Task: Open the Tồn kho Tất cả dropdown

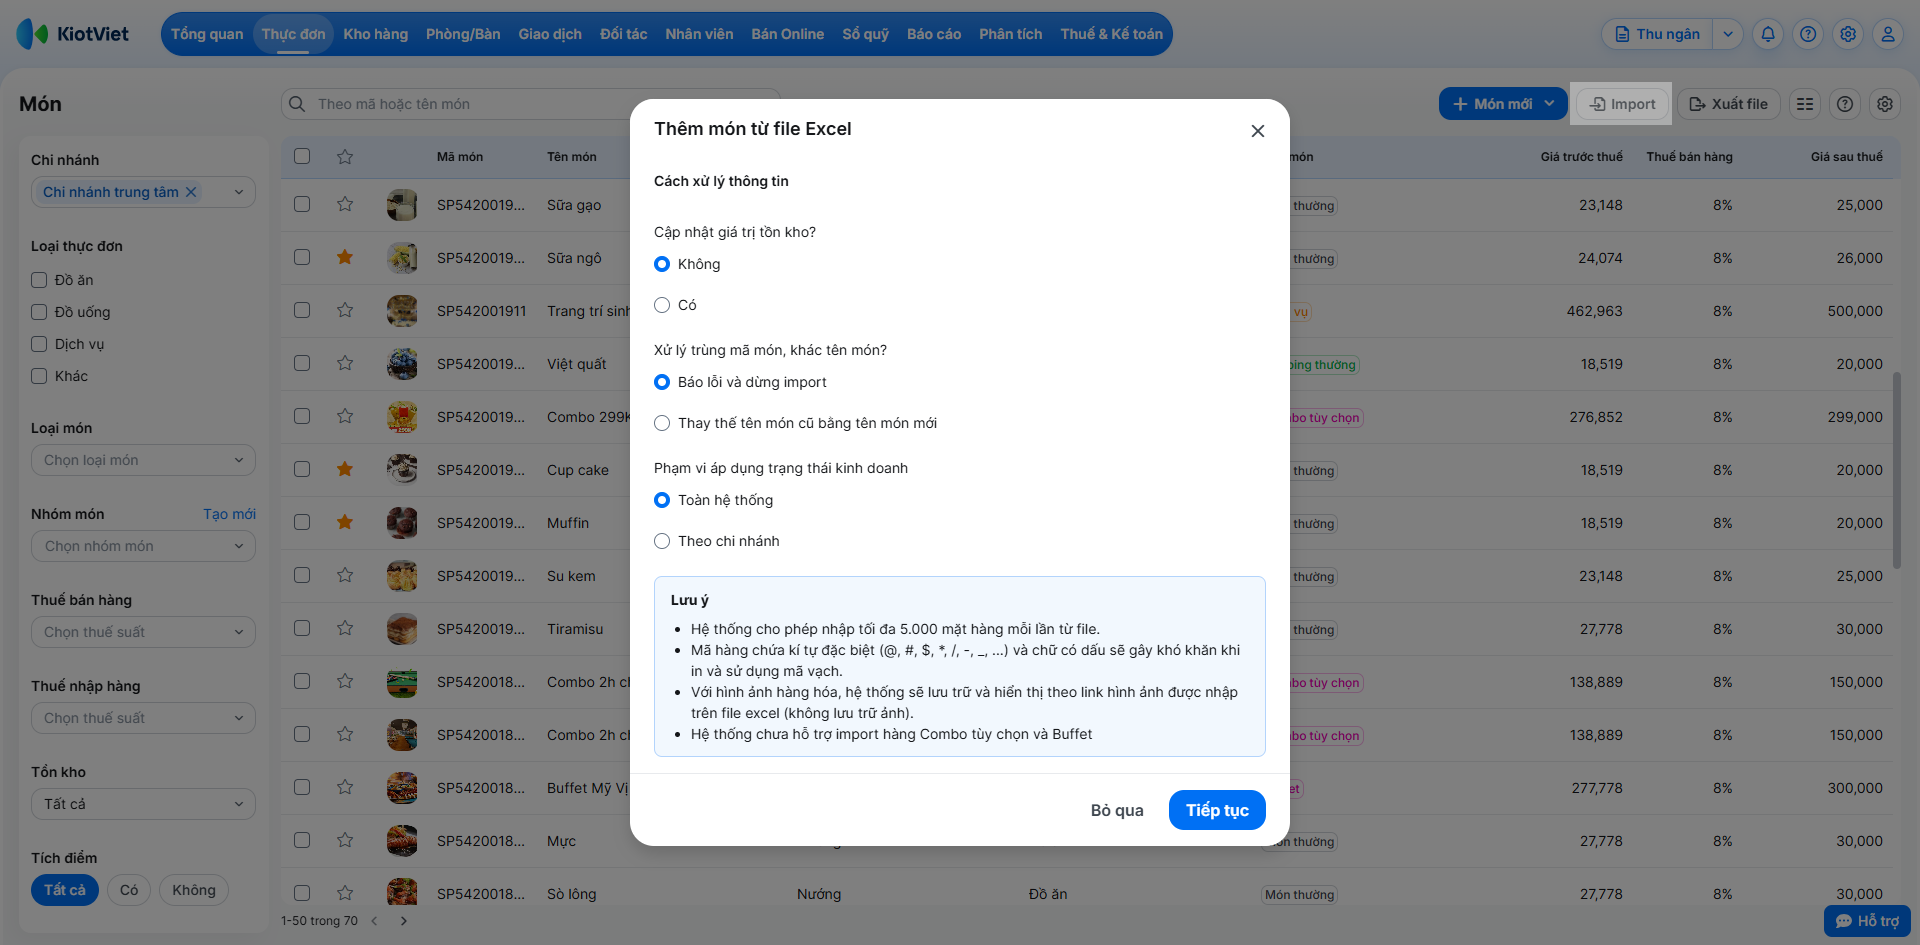Action: pyautogui.click(x=143, y=804)
